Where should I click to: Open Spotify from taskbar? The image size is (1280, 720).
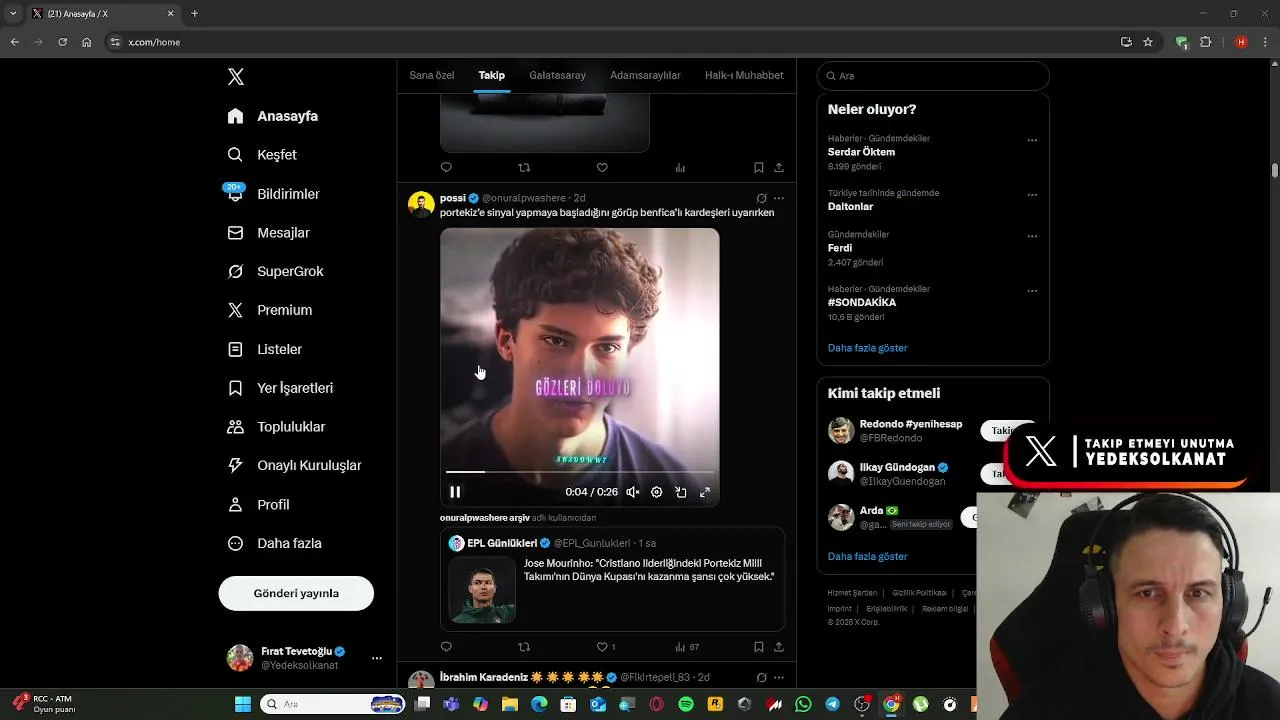point(686,704)
